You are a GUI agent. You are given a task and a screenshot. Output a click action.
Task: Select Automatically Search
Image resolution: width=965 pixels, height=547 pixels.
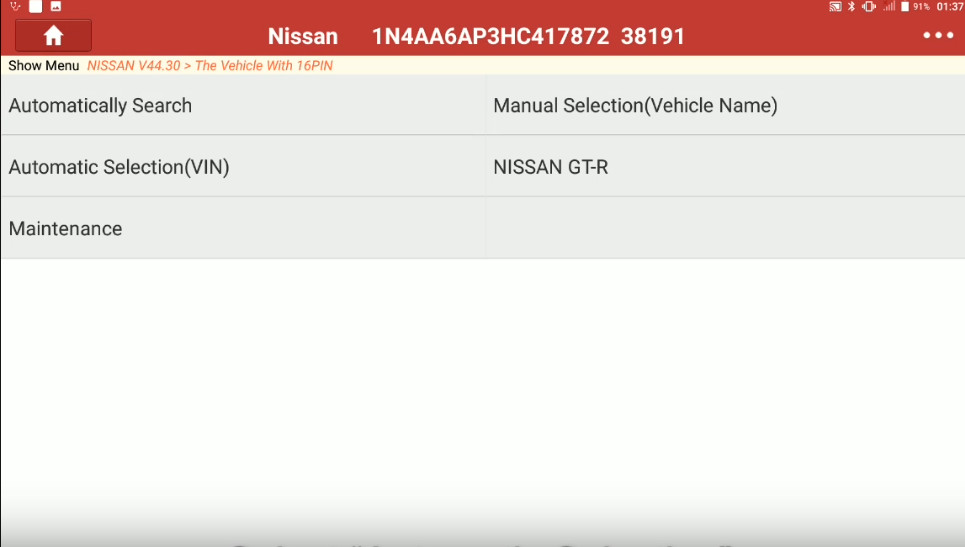click(243, 105)
